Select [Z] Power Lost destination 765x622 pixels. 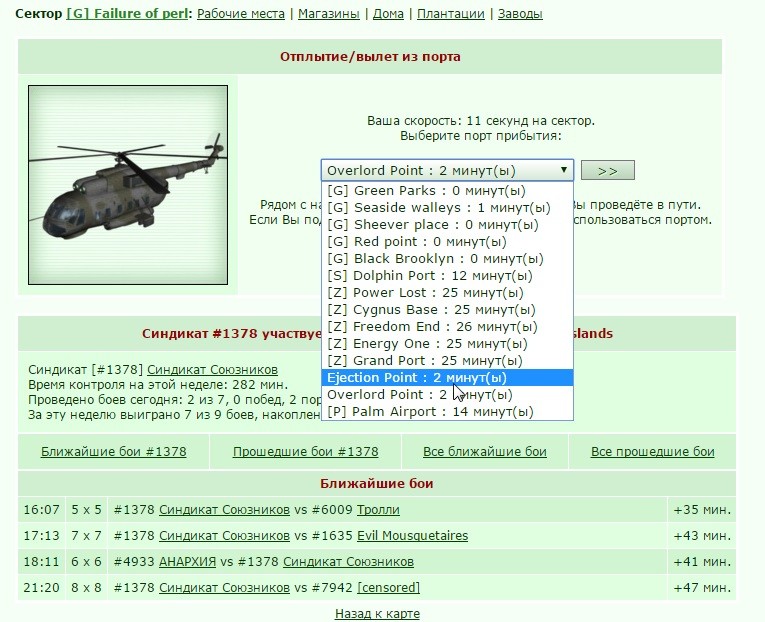tap(447, 293)
